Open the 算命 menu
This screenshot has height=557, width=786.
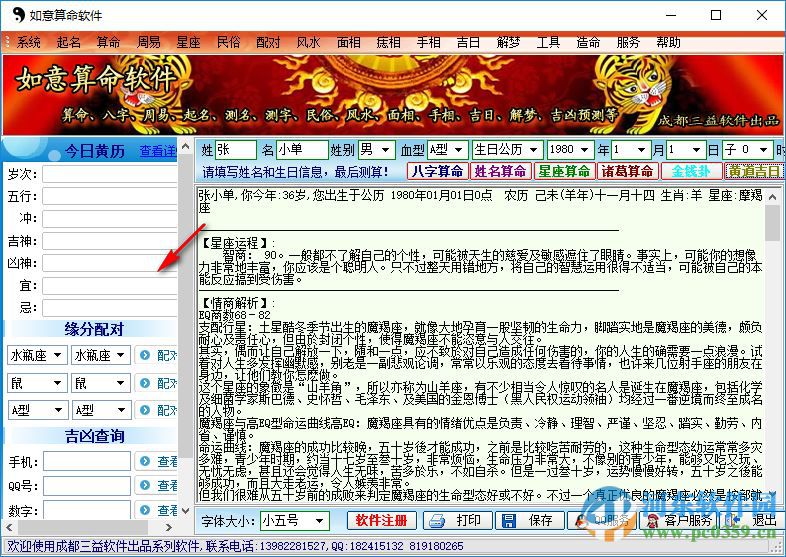[108, 43]
